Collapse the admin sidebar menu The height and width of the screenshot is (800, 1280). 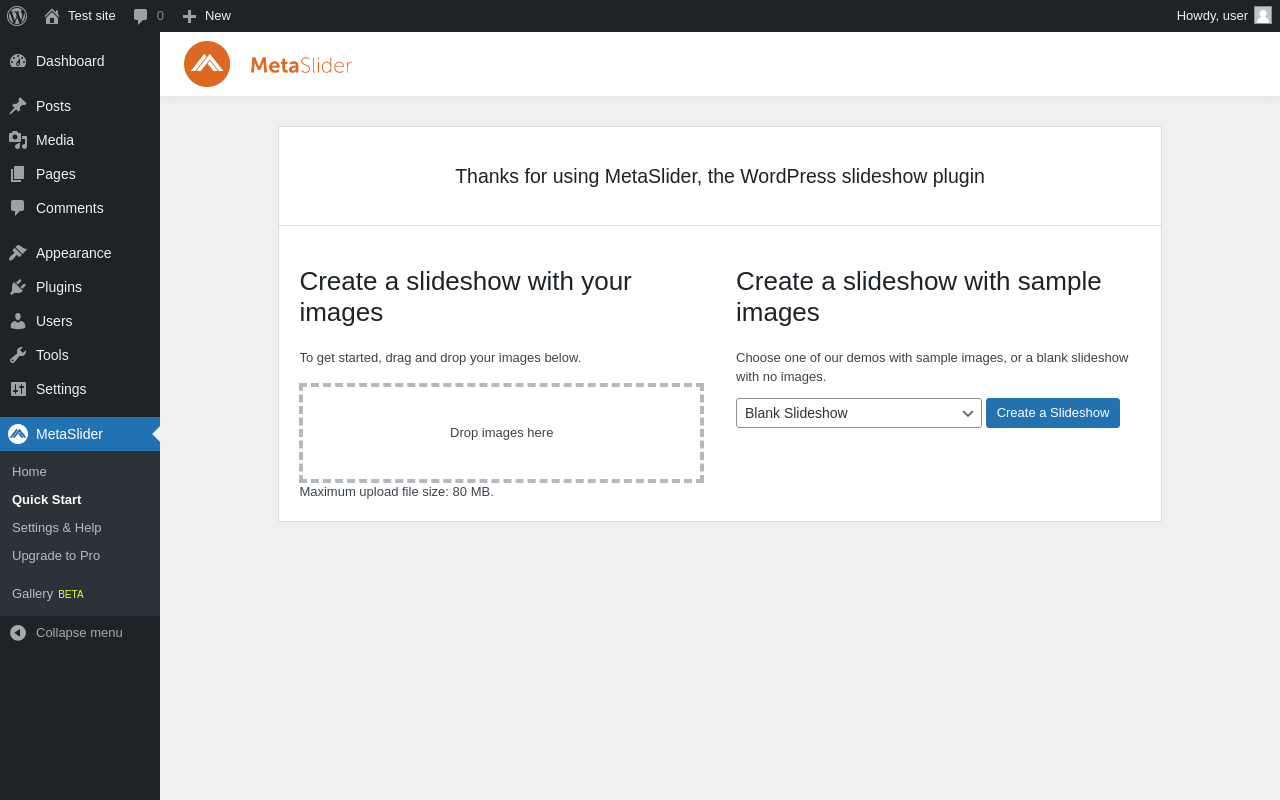click(x=66, y=632)
